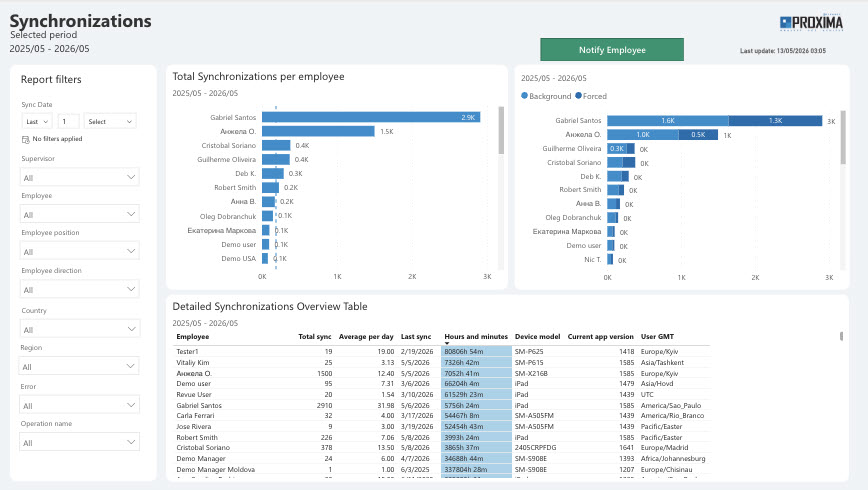The width and height of the screenshot is (868, 490).
Task: Select 'Vitaliy Kim' in the table
Action: pyautogui.click(x=193, y=363)
